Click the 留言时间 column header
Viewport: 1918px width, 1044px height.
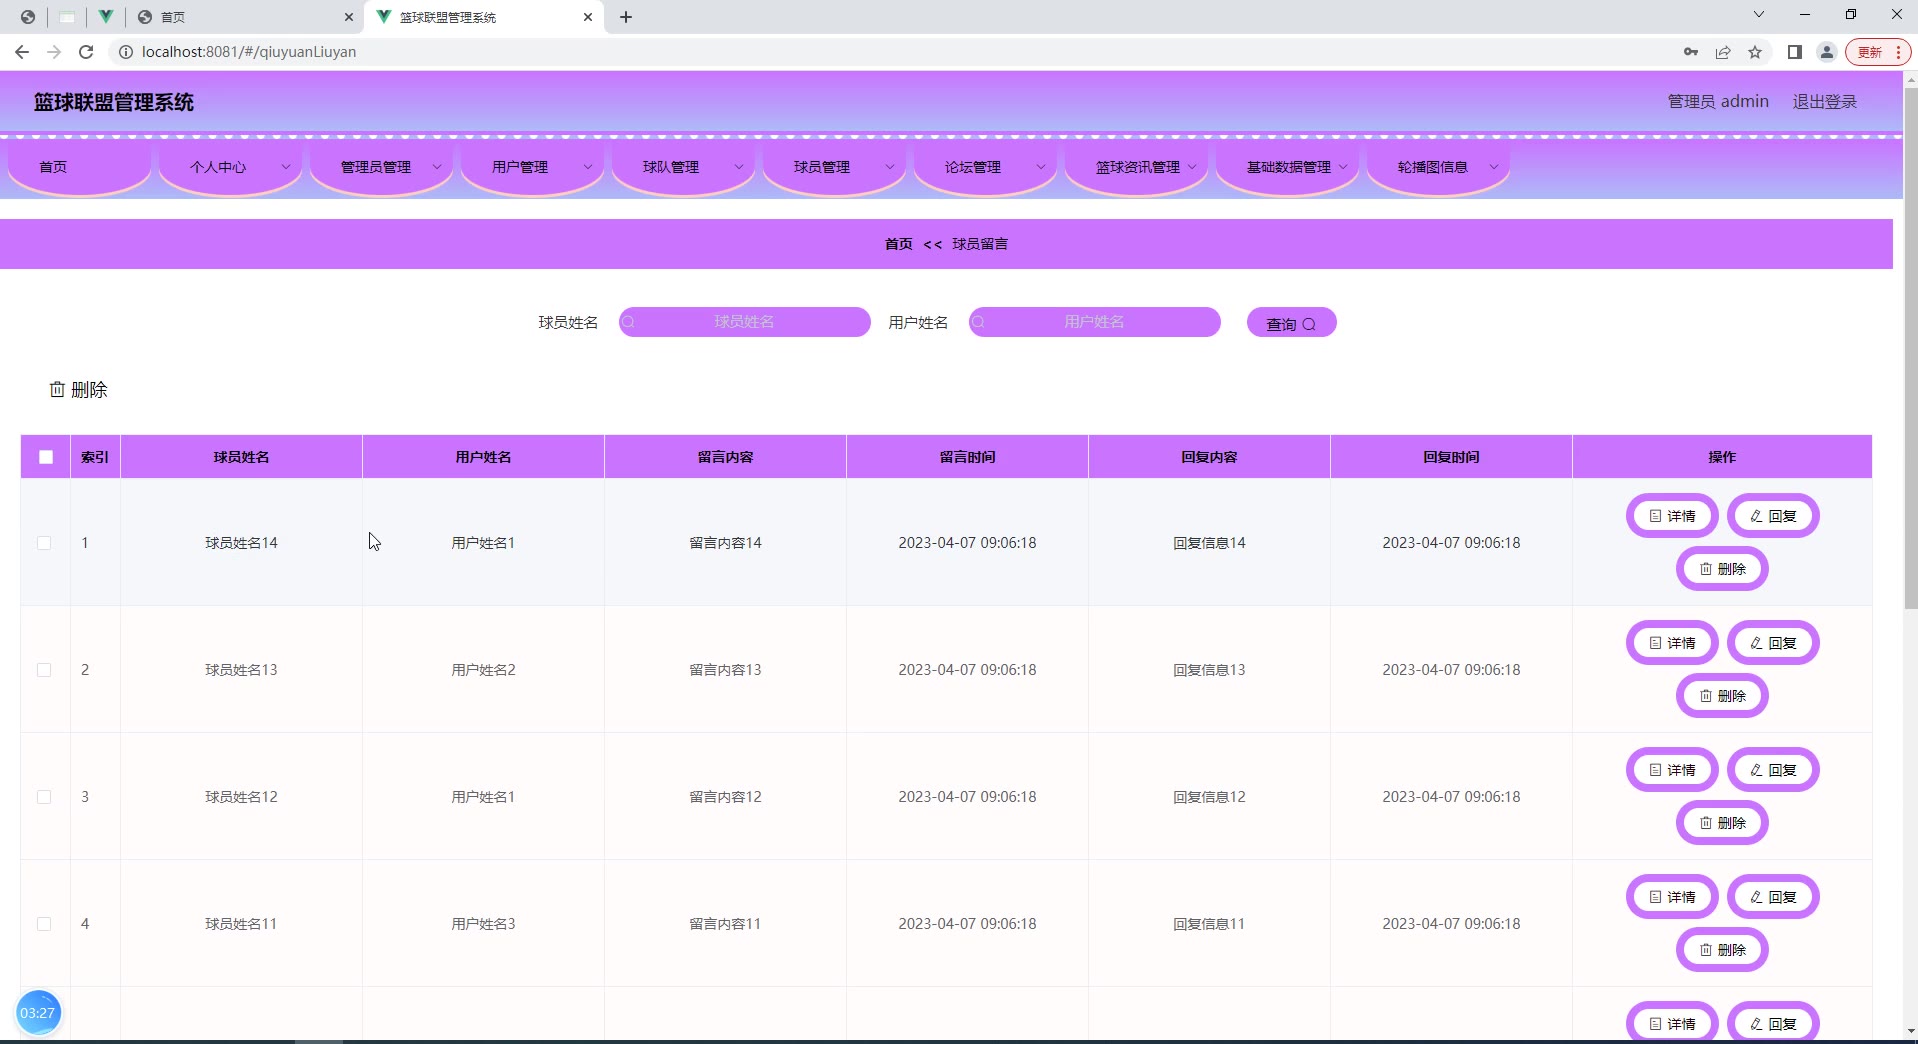(x=967, y=457)
